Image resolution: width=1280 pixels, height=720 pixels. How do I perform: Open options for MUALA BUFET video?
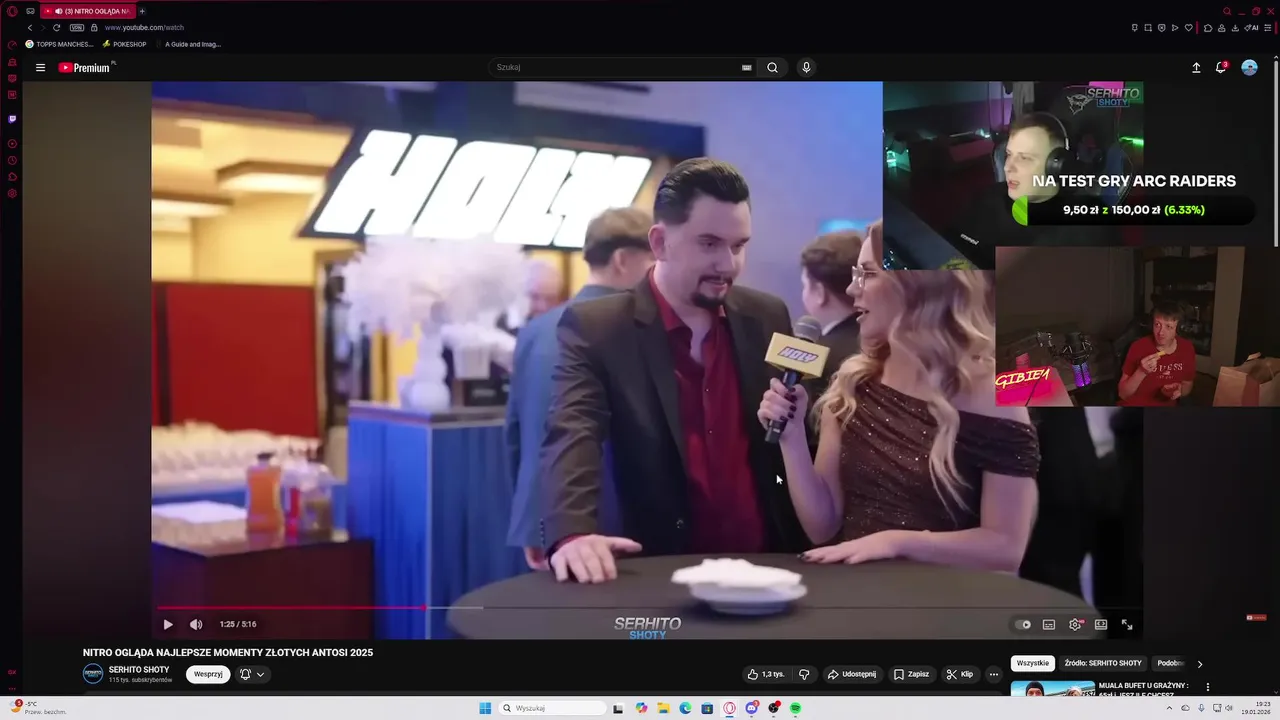pos(1207,687)
